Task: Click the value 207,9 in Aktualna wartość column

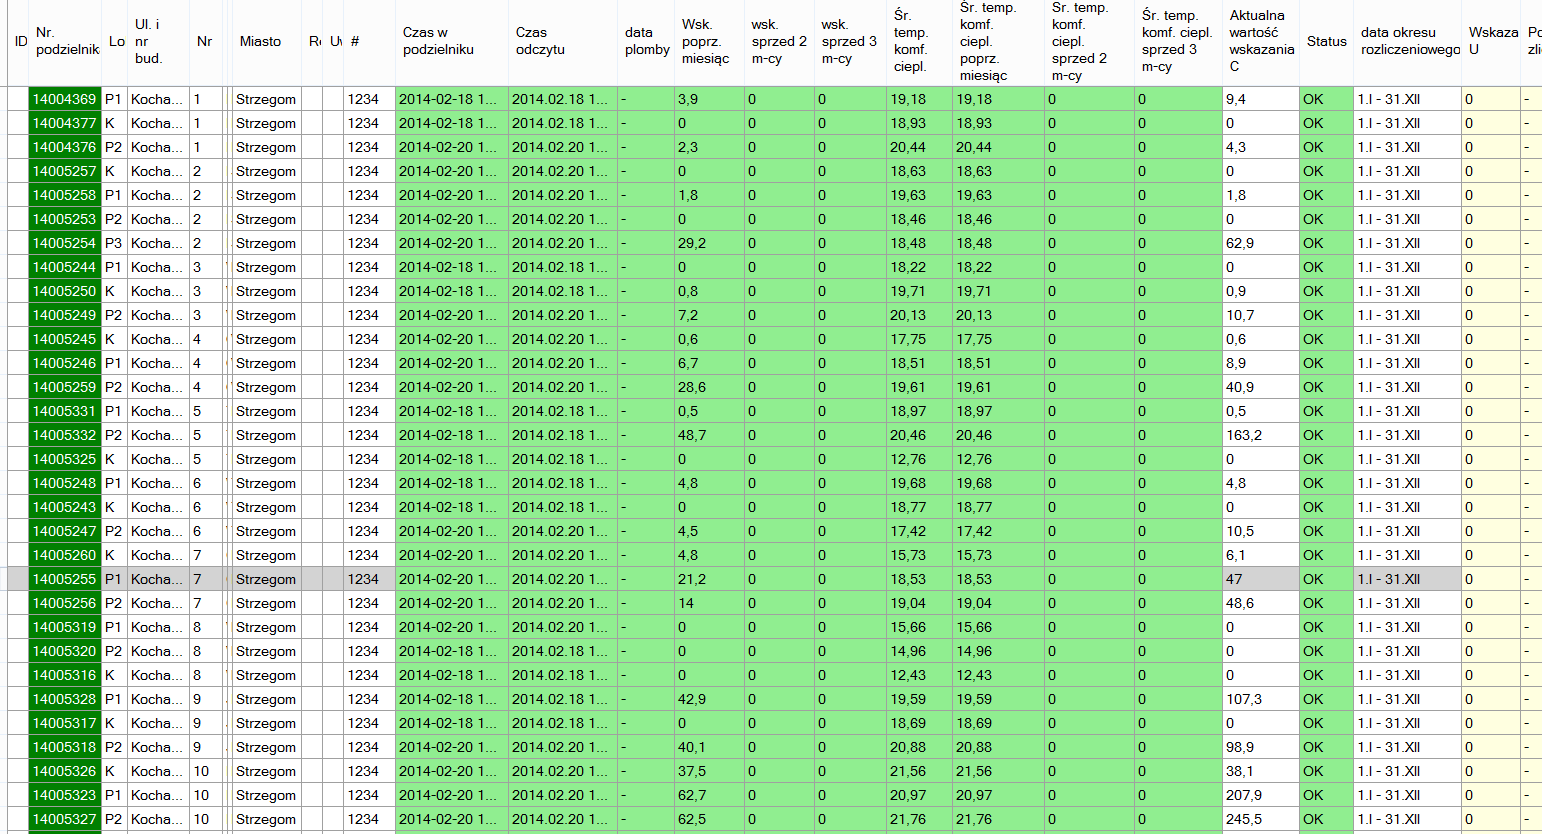Action: [1261, 795]
